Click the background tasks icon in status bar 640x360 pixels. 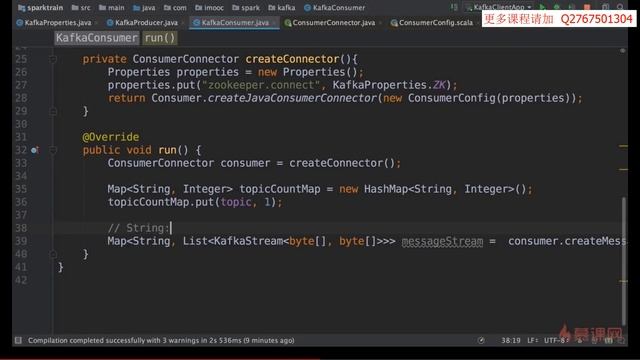tap(481, 340)
